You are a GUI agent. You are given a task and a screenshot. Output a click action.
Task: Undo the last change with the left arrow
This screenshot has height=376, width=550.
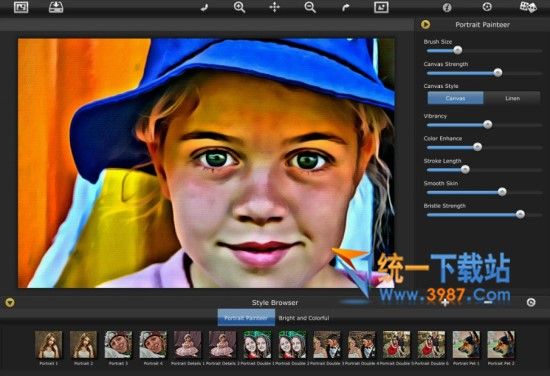click(x=204, y=8)
